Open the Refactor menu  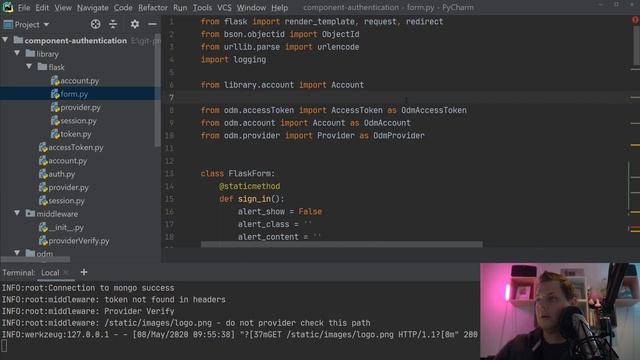tap(153, 8)
